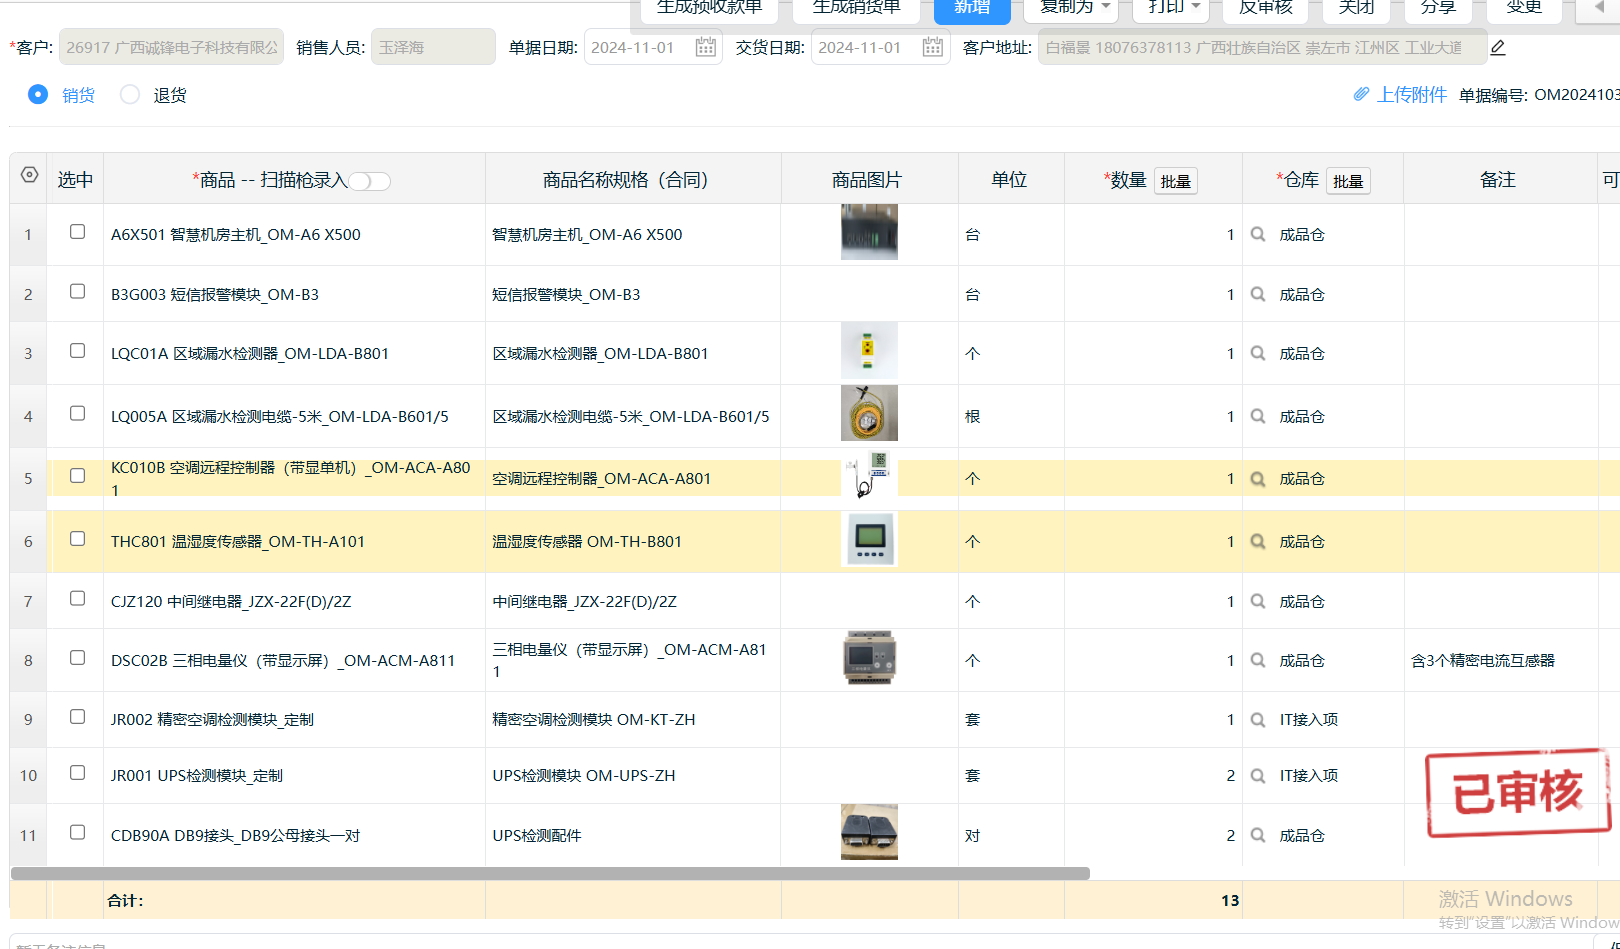Check the box for CJZ120 row
Screen dimensions: 1620x949
click(x=77, y=599)
